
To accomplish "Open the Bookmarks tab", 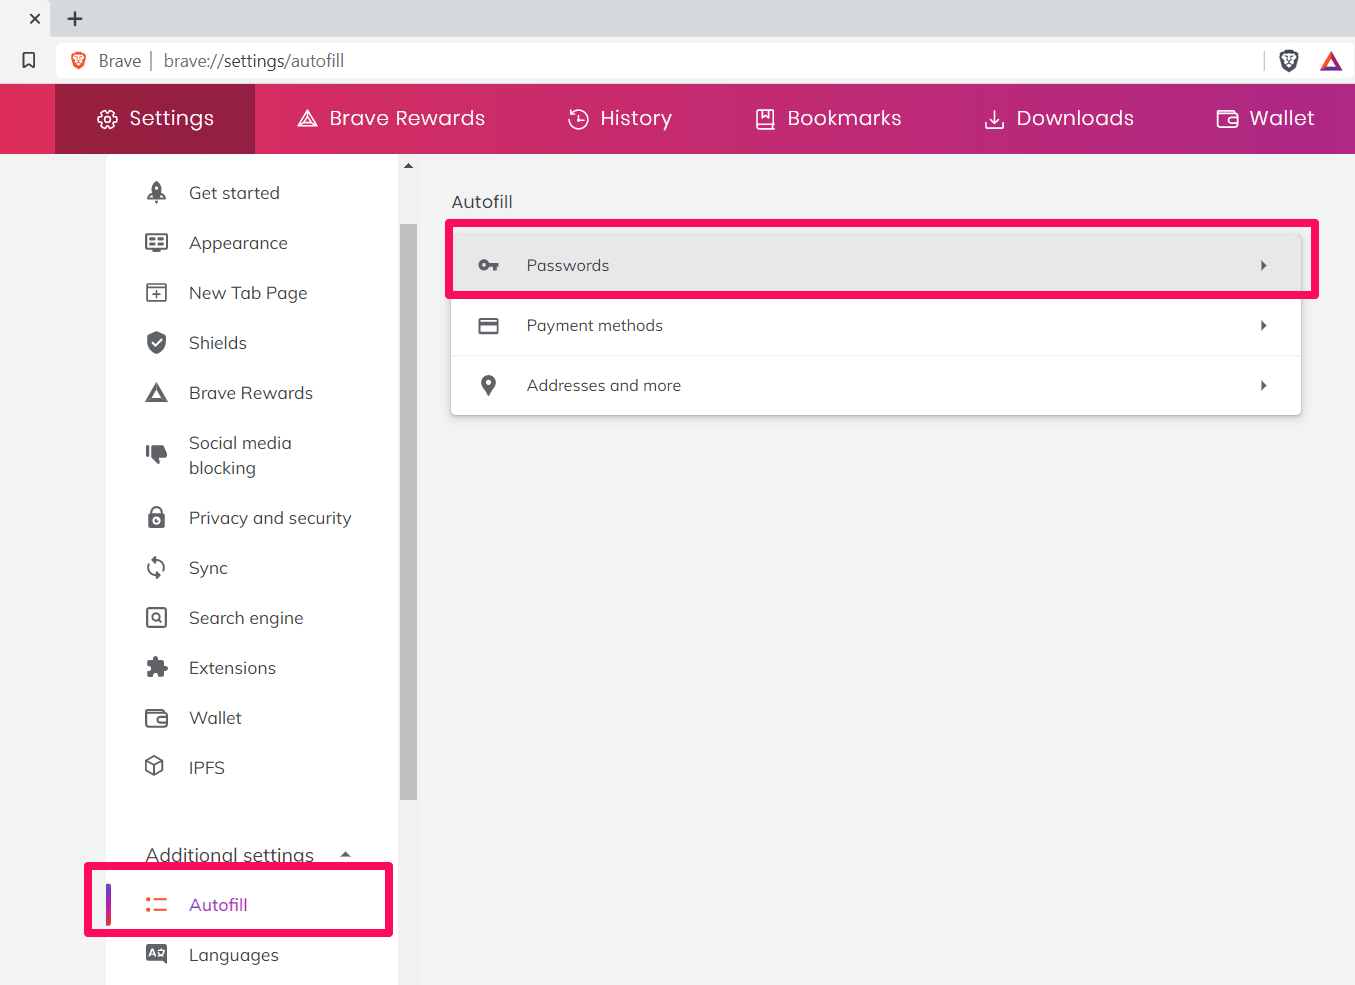I will click(x=828, y=119).
